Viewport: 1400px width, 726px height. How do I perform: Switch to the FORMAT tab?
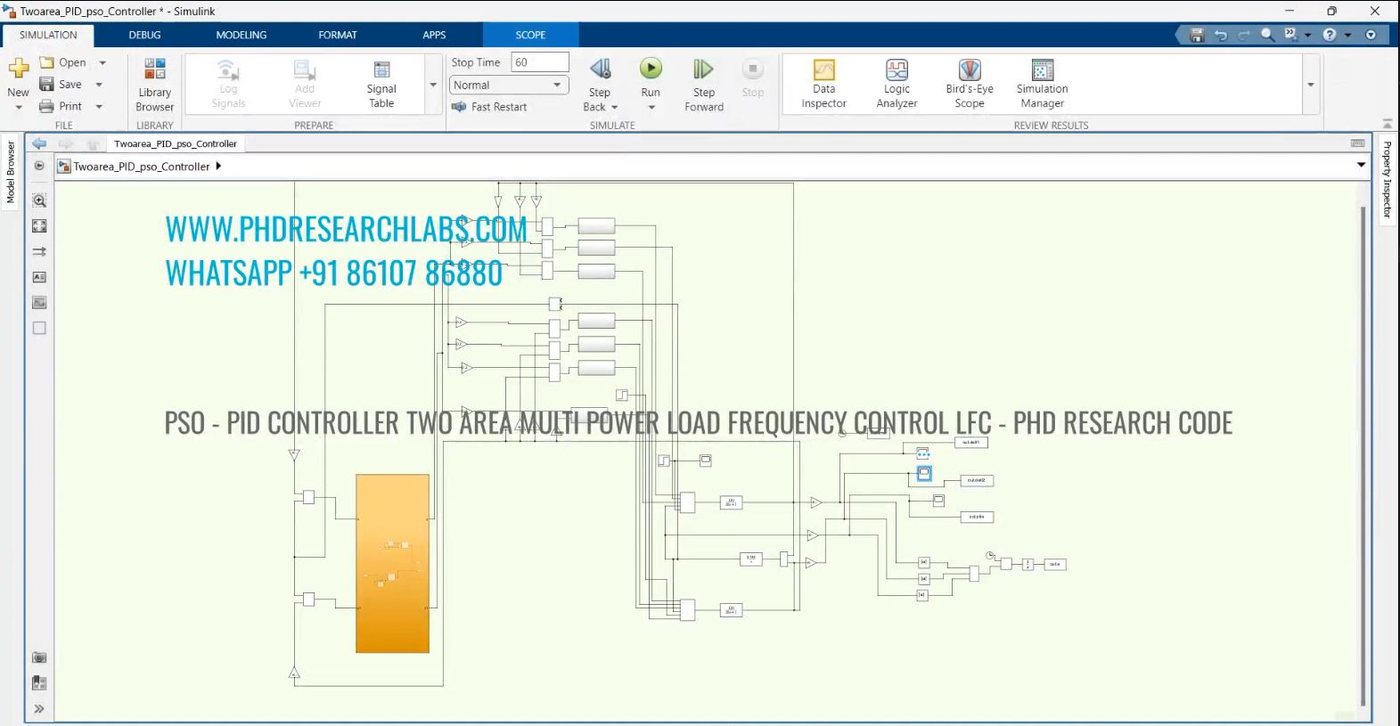337,35
